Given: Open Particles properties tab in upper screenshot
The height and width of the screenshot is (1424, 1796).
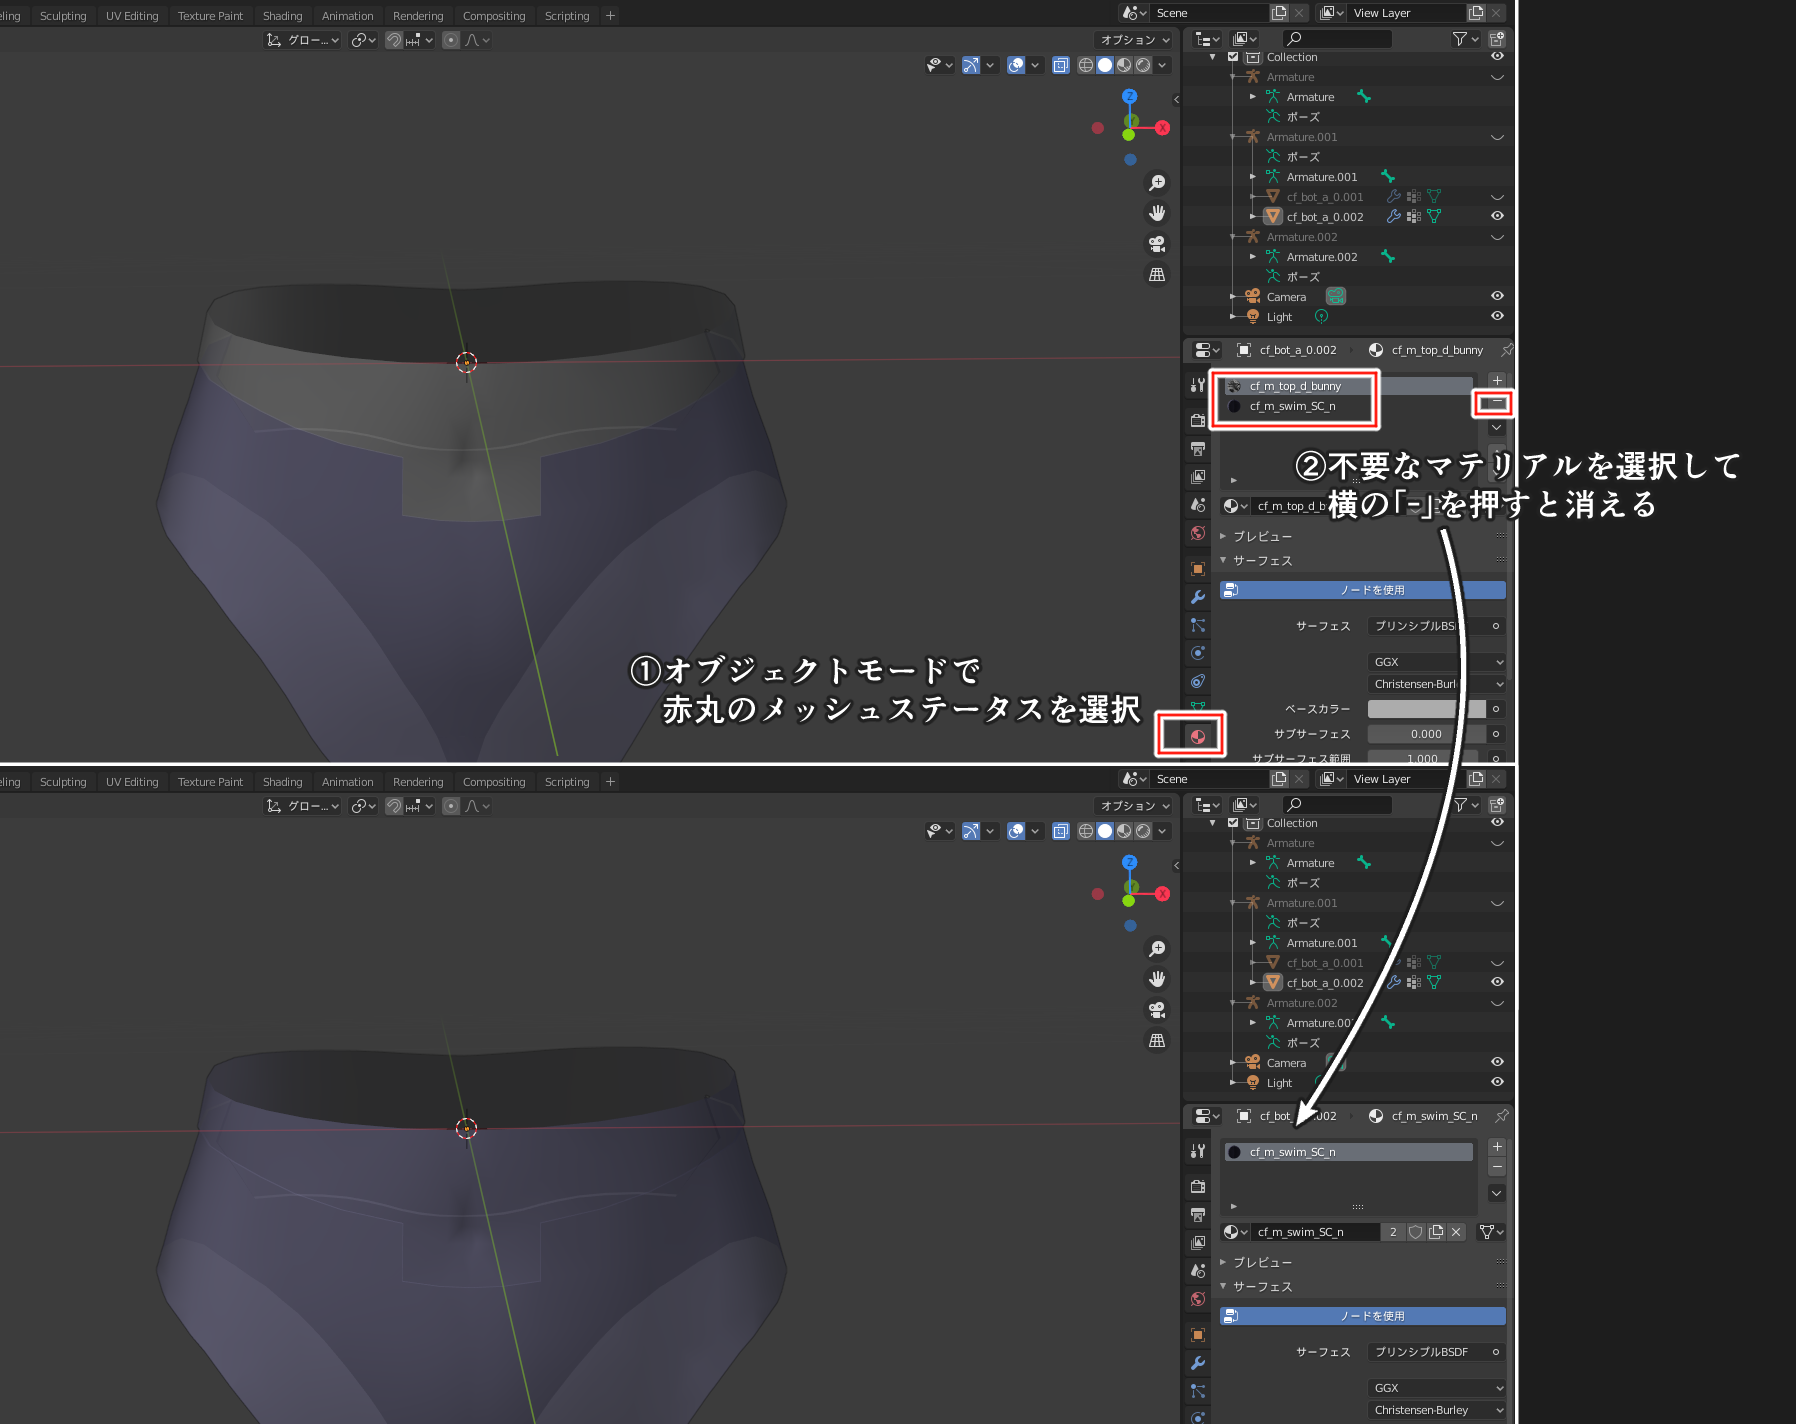Looking at the screenshot, I should (x=1197, y=625).
